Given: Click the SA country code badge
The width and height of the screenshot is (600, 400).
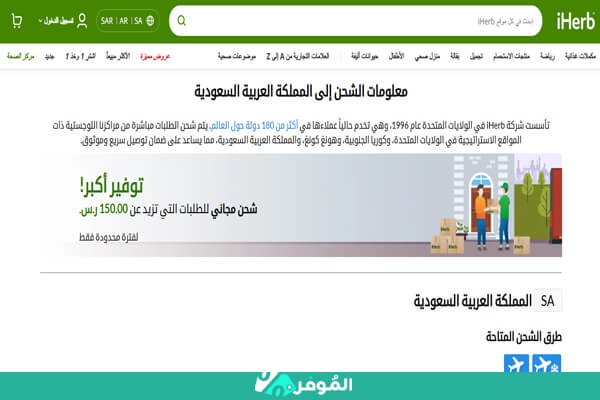Looking at the screenshot, I should click(548, 301).
